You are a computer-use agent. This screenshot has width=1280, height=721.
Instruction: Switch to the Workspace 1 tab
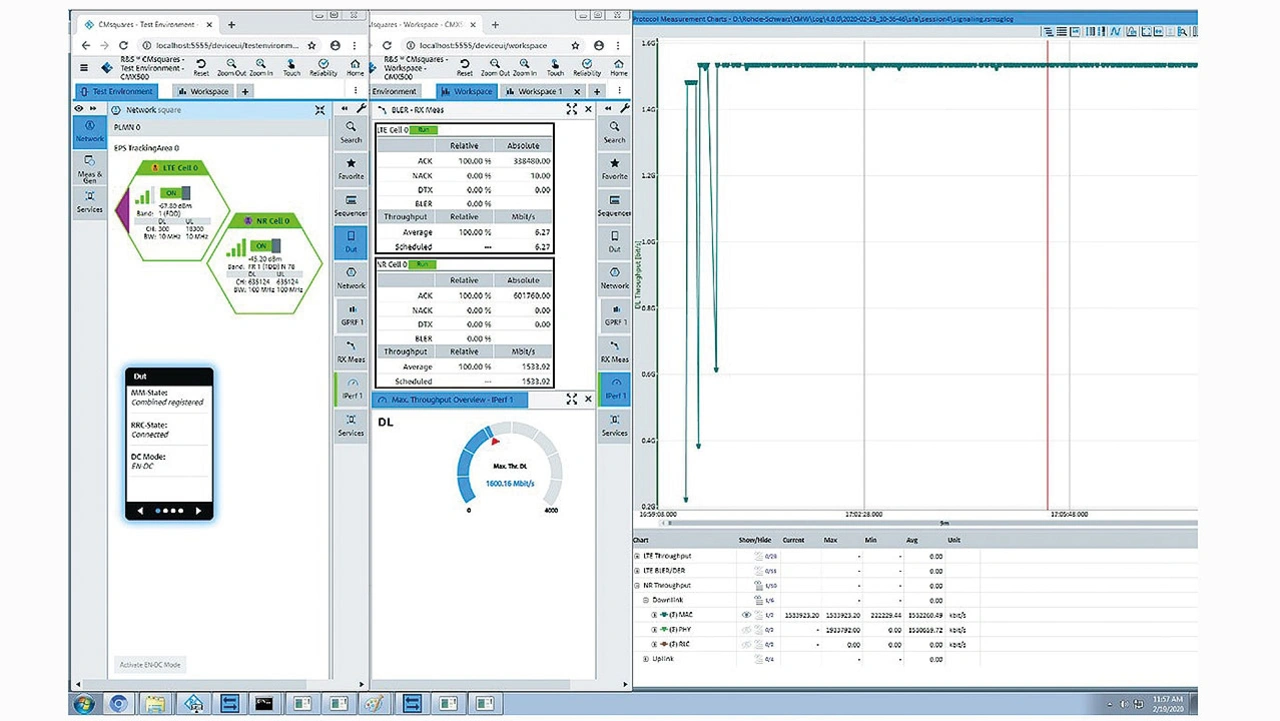537,92
